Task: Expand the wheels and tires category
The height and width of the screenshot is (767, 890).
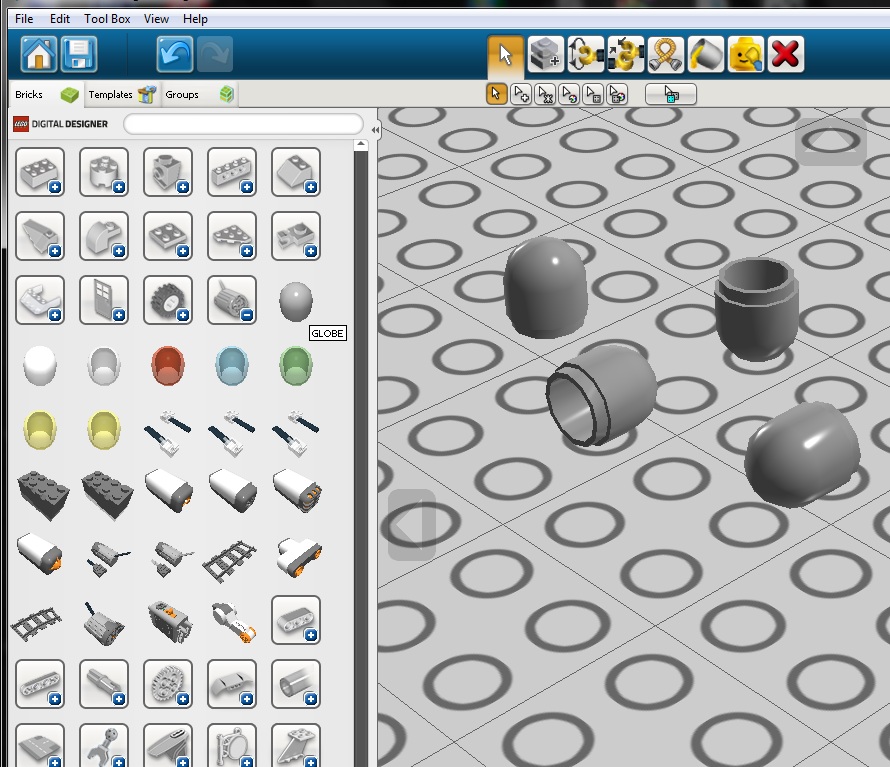Action: coord(168,300)
